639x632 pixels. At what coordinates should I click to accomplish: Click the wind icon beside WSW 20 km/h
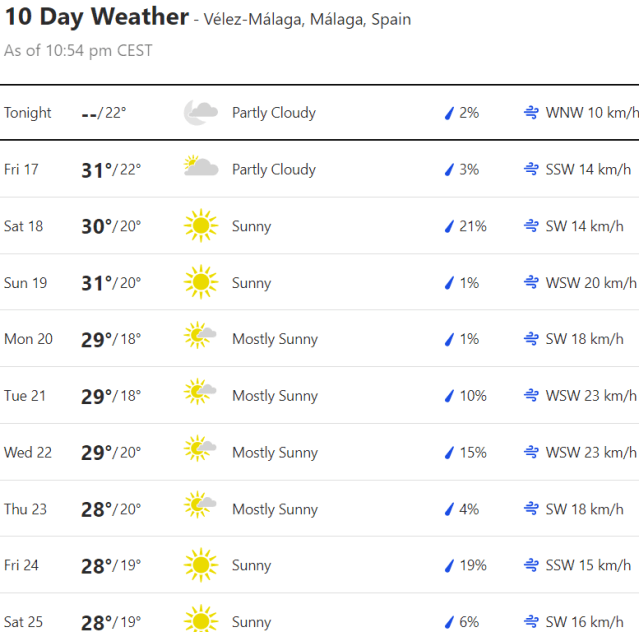coord(531,283)
